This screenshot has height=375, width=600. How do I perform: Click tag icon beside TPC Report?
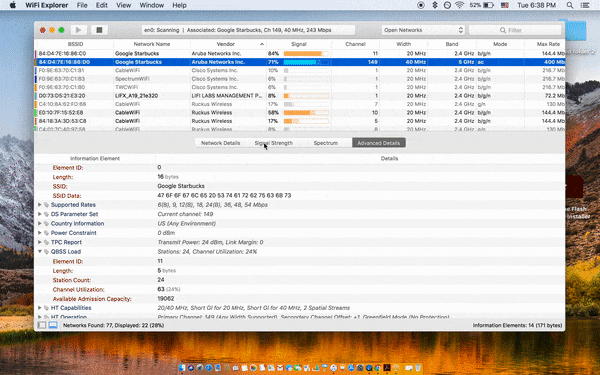[x=46, y=242]
